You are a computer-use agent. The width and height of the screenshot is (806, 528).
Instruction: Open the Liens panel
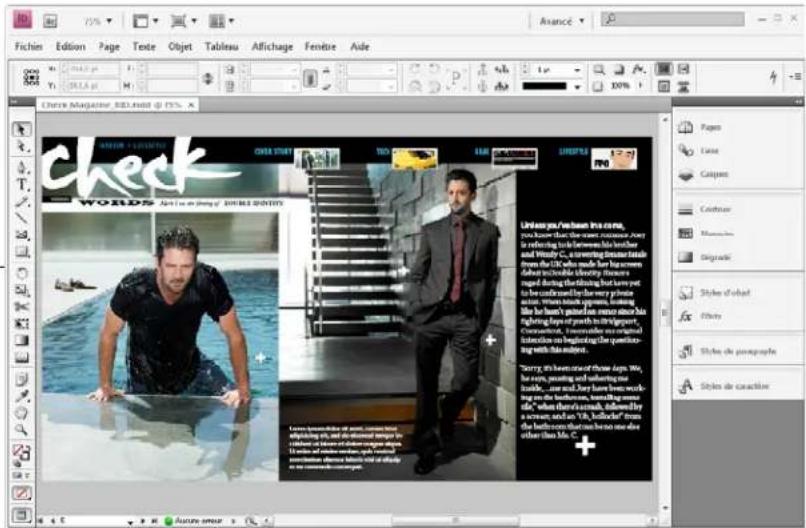pos(699,150)
